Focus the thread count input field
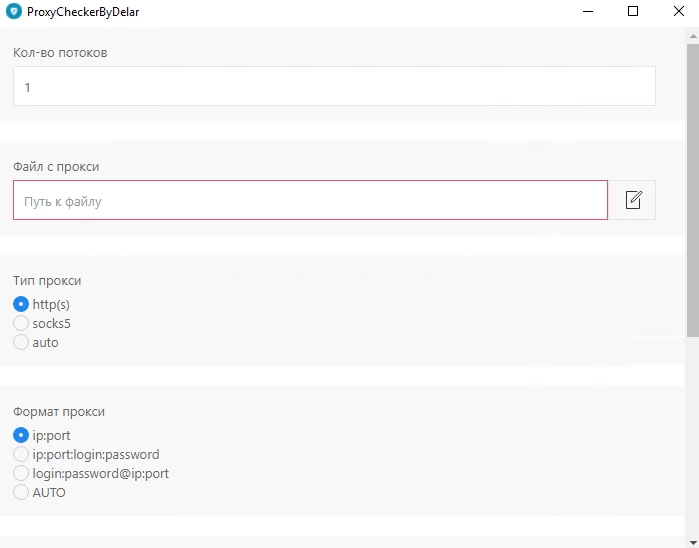 coord(334,86)
